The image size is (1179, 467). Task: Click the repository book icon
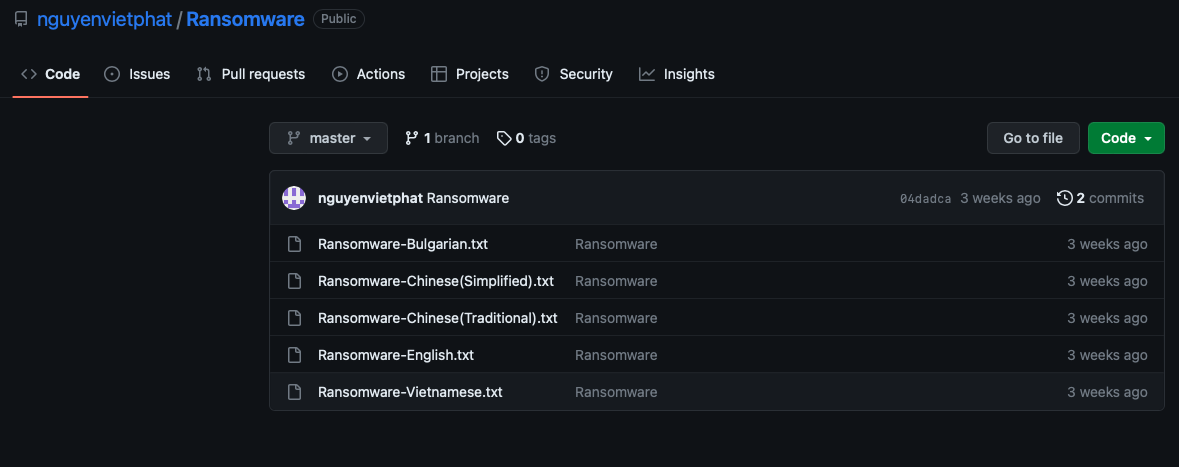coord(21,19)
